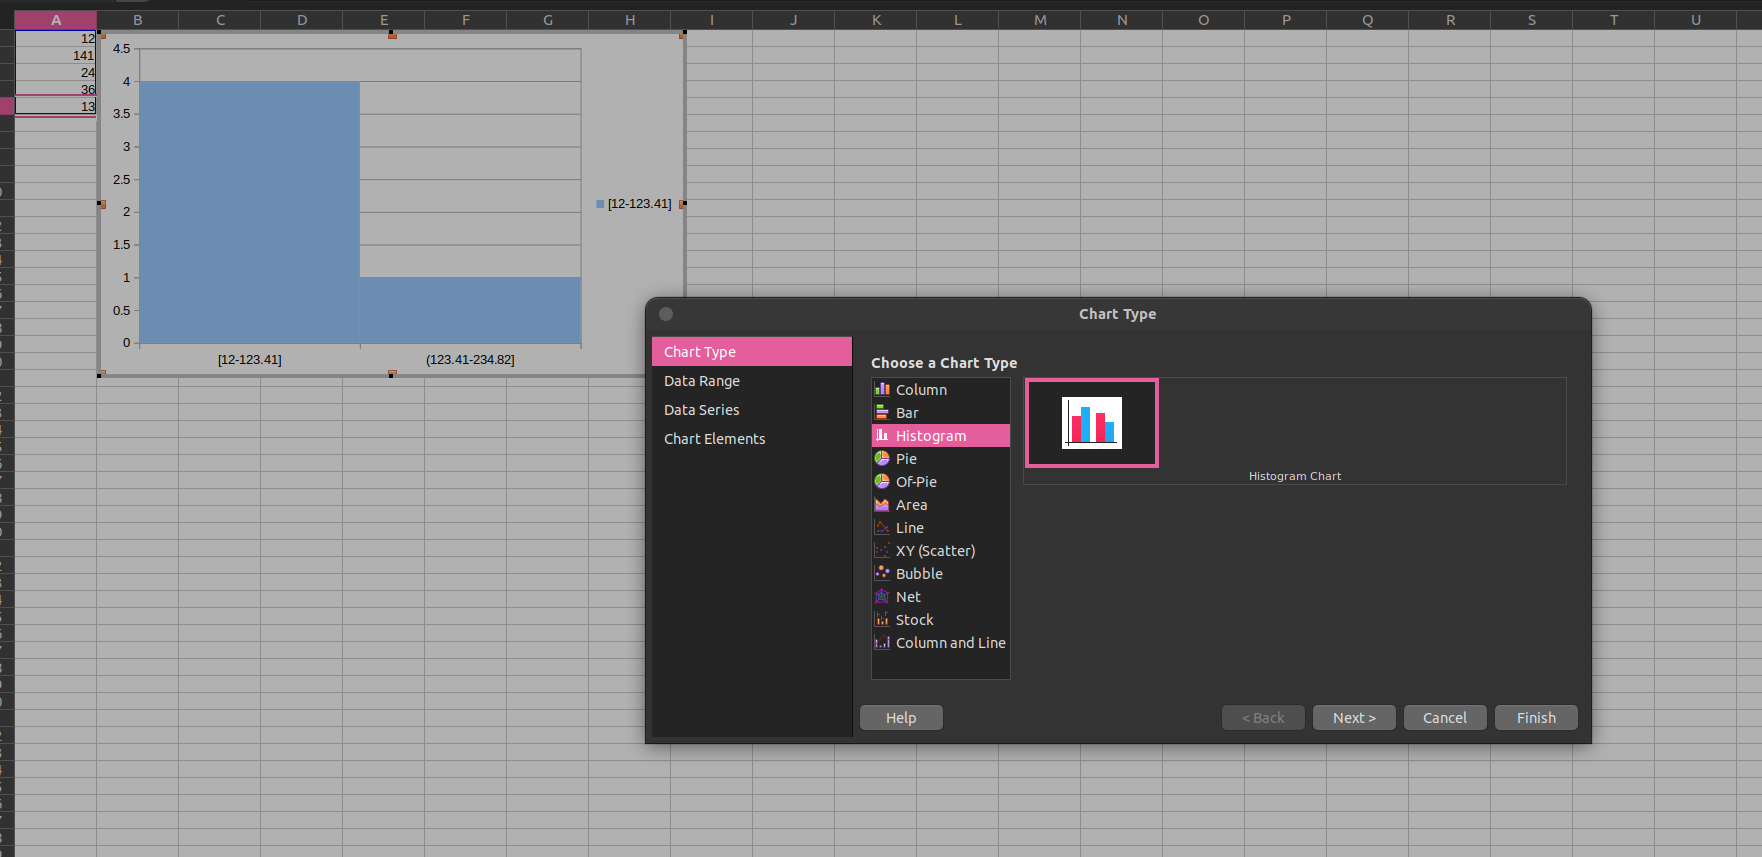Select column S header
The height and width of the screenshot is (857, 1762).
(x=1532, y=20)
